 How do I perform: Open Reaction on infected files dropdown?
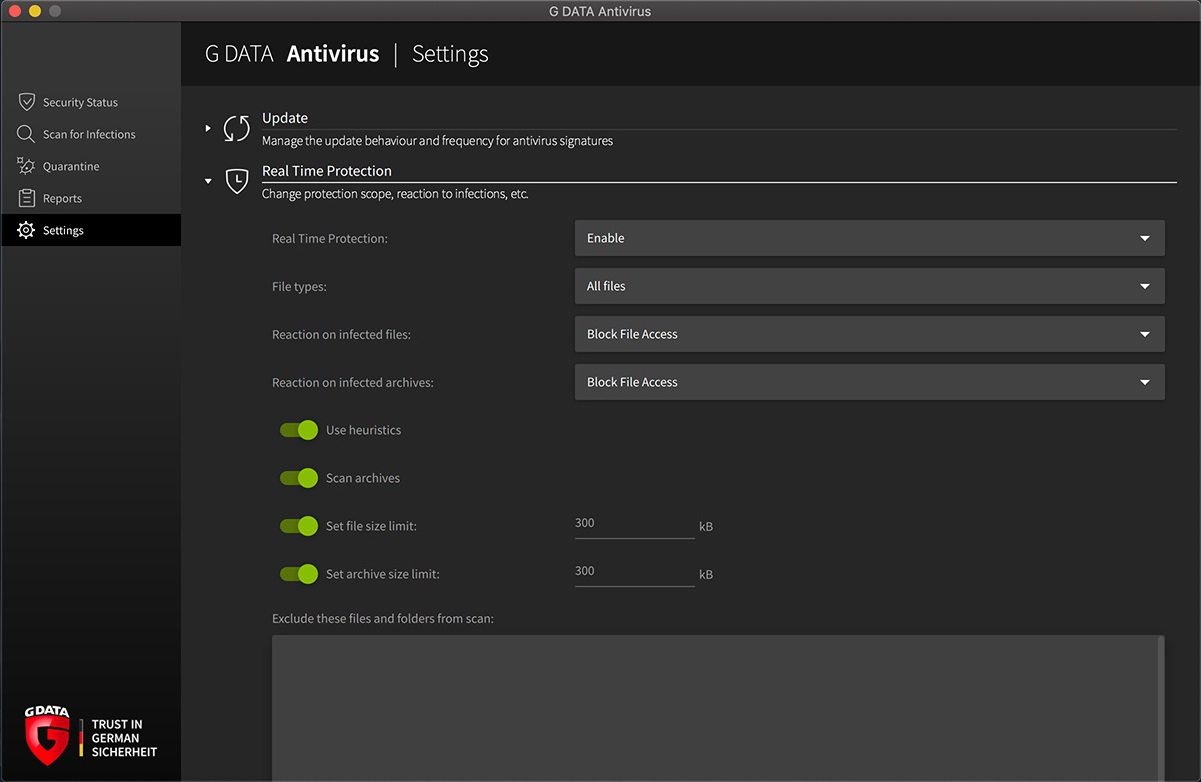pyautogui.click(x=869, y=334)
